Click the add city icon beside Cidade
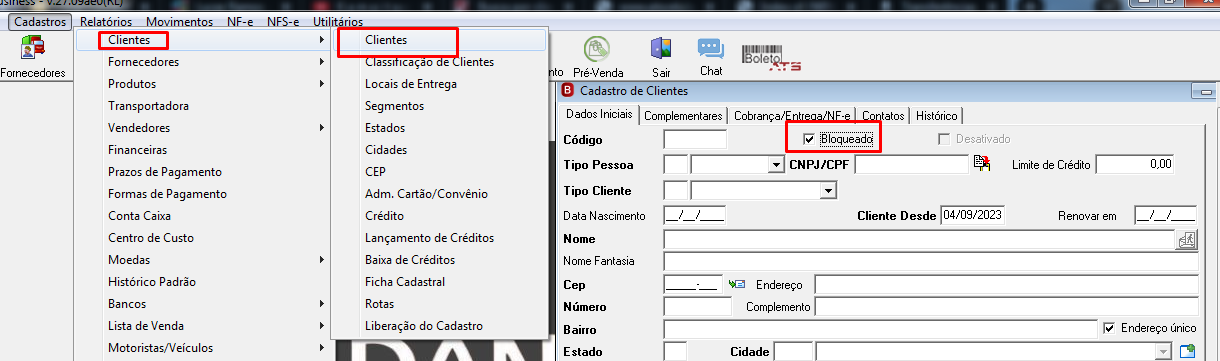Screen dimensions: 1220x361 (1189, 351)
